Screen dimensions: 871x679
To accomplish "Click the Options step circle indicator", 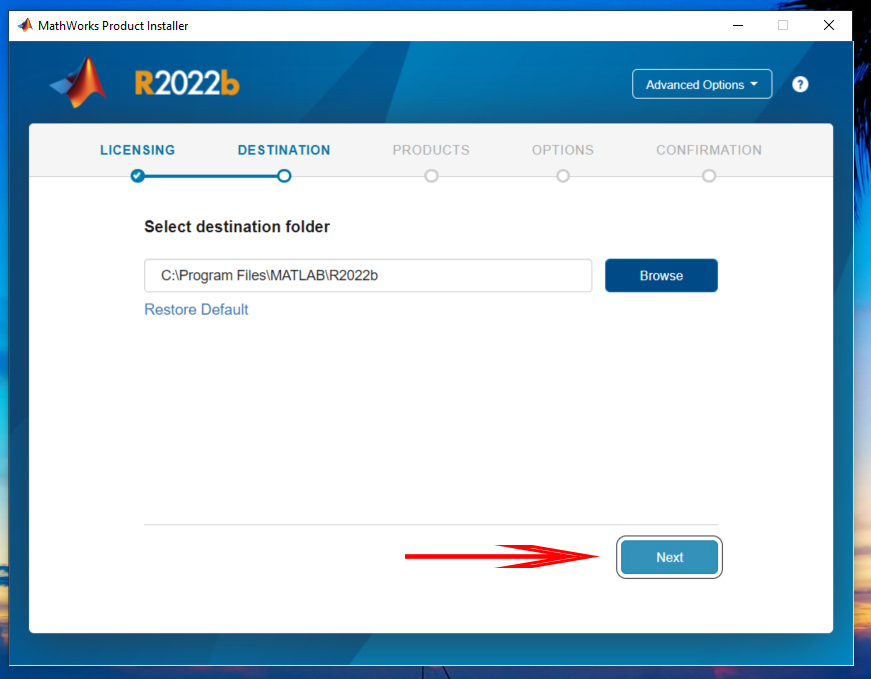I will pyautogui.click(x=563, y=176).
